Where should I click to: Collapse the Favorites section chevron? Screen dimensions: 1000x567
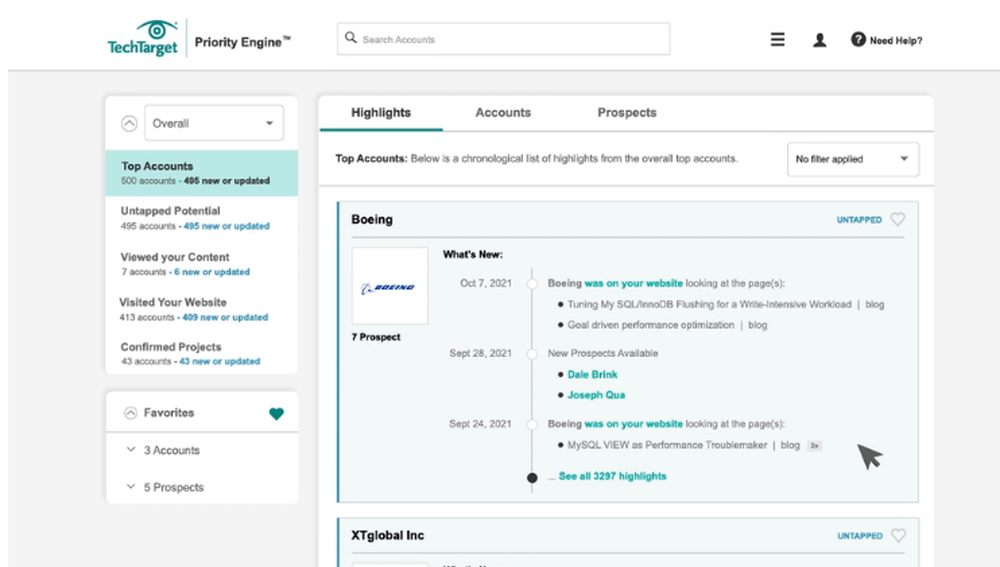pyautogui.click(x=130, y=413)
